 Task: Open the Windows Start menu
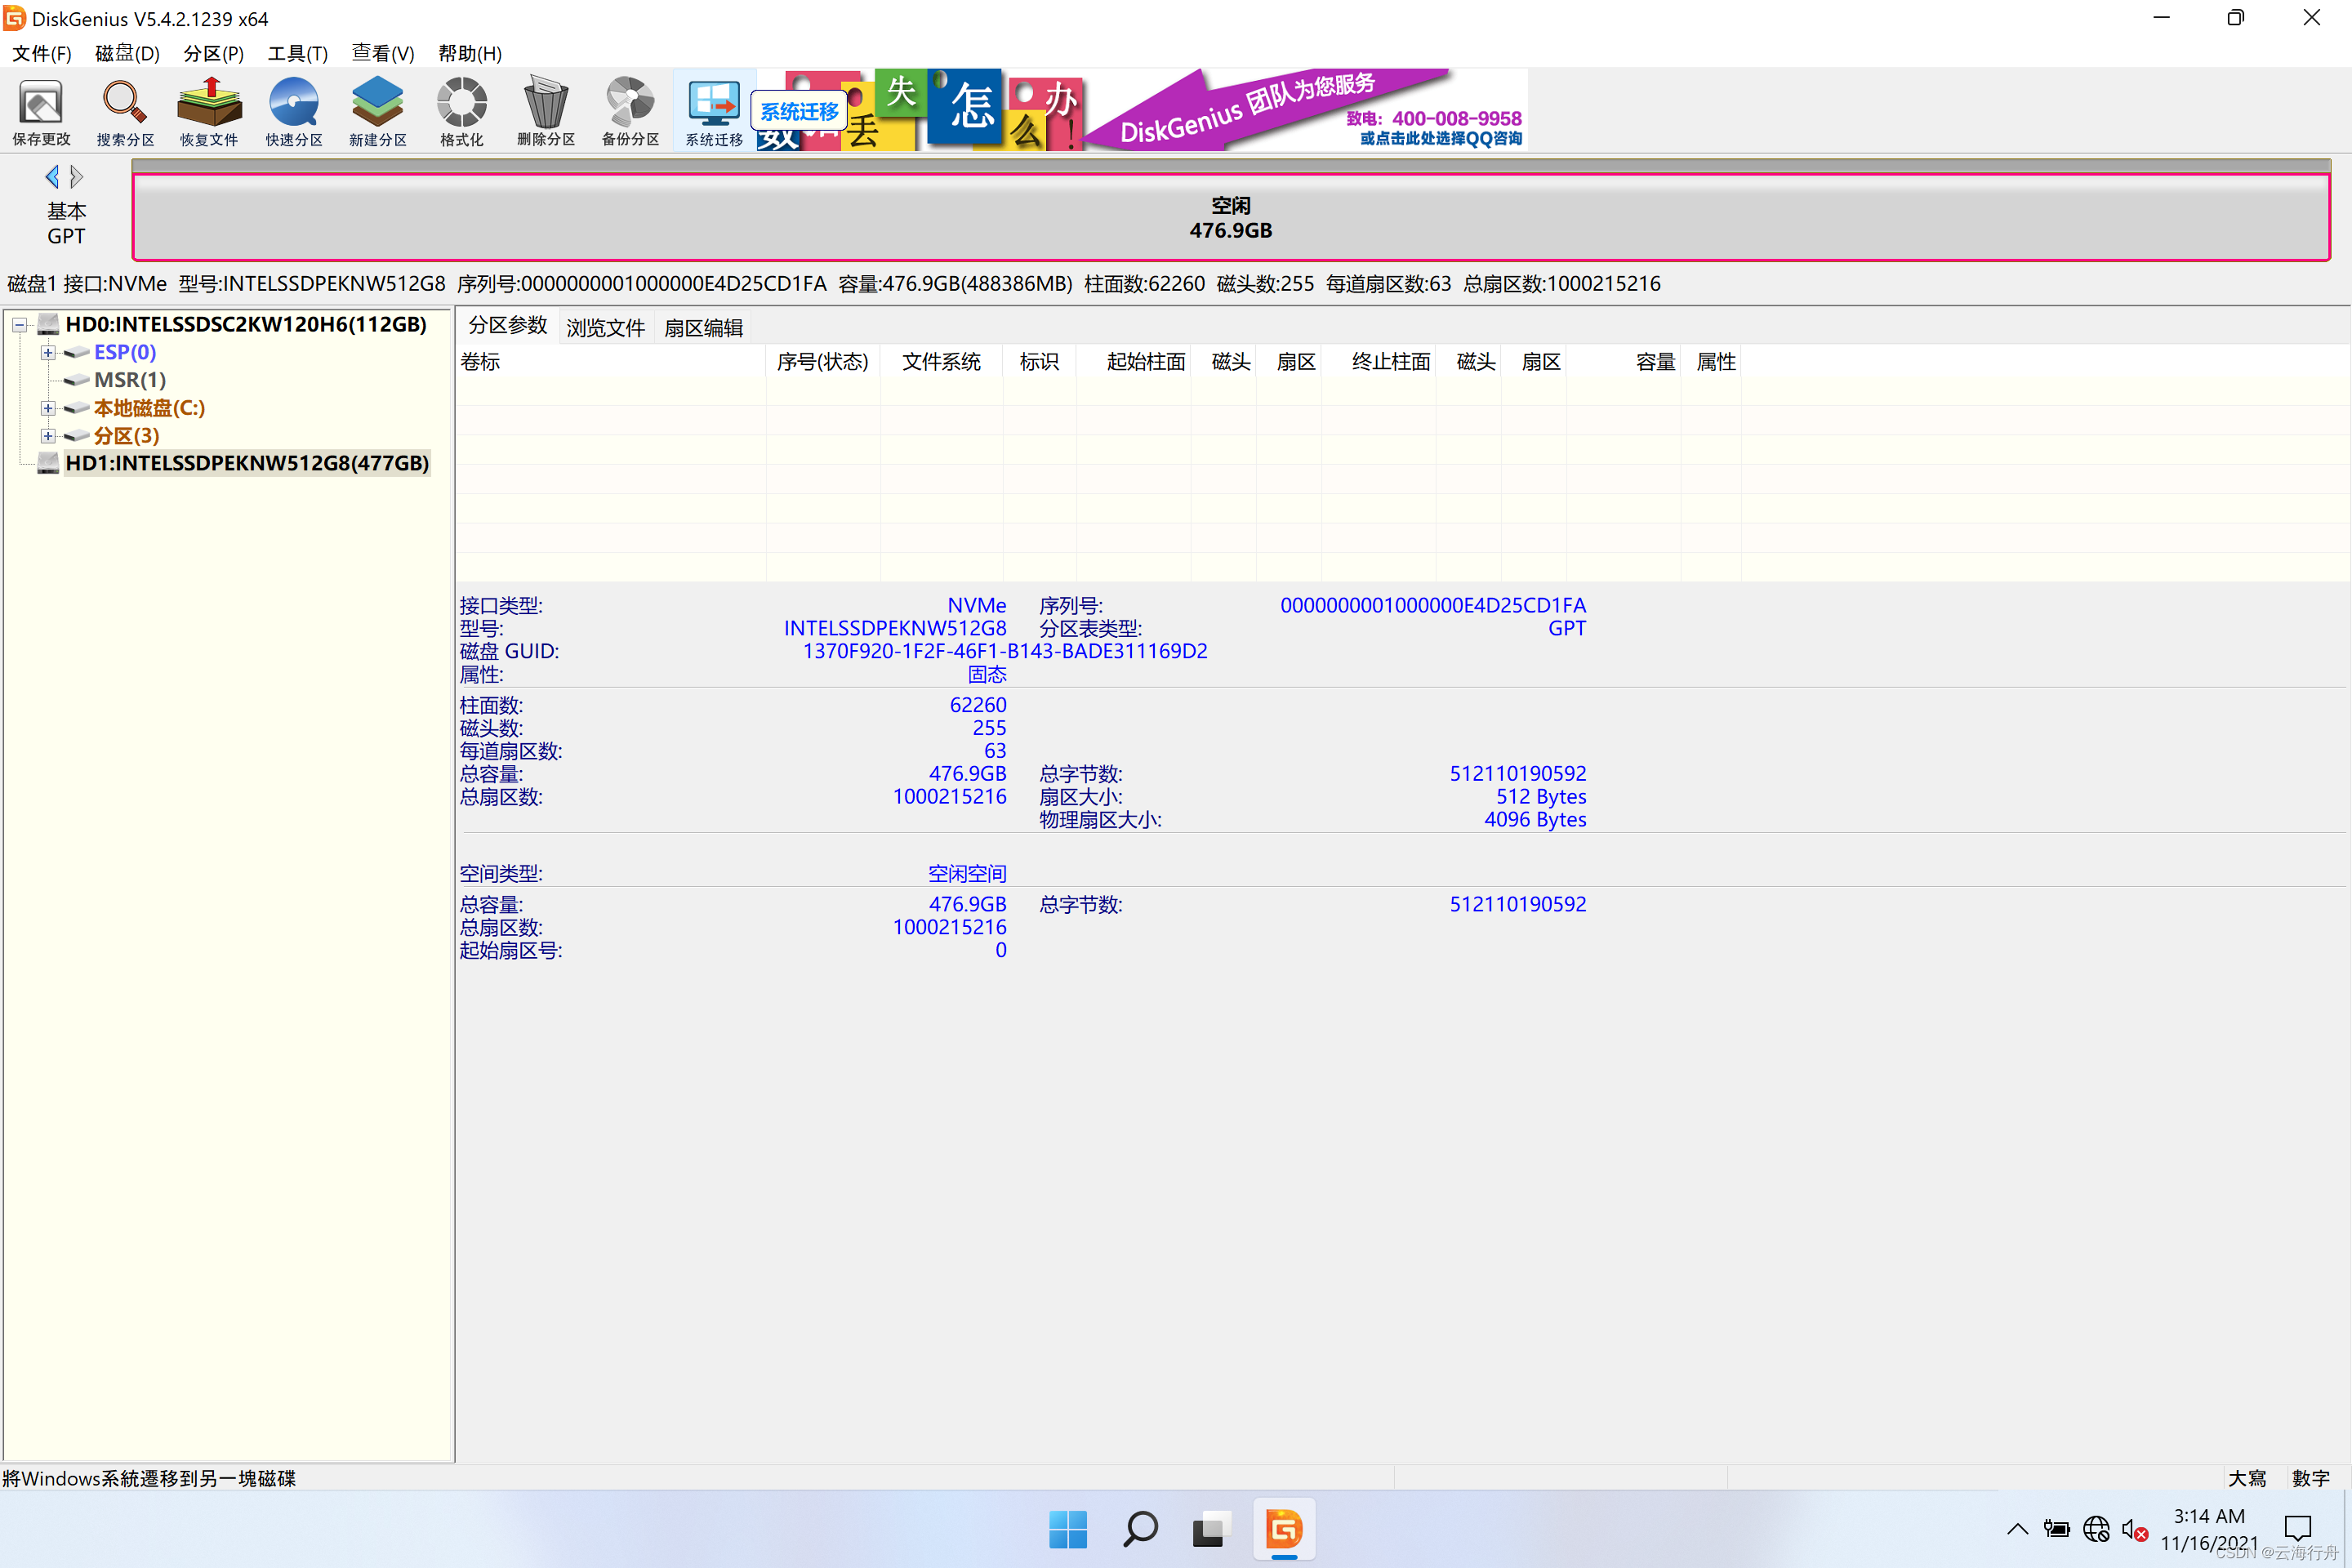pyautogui.click(x=1068, y=1529)
